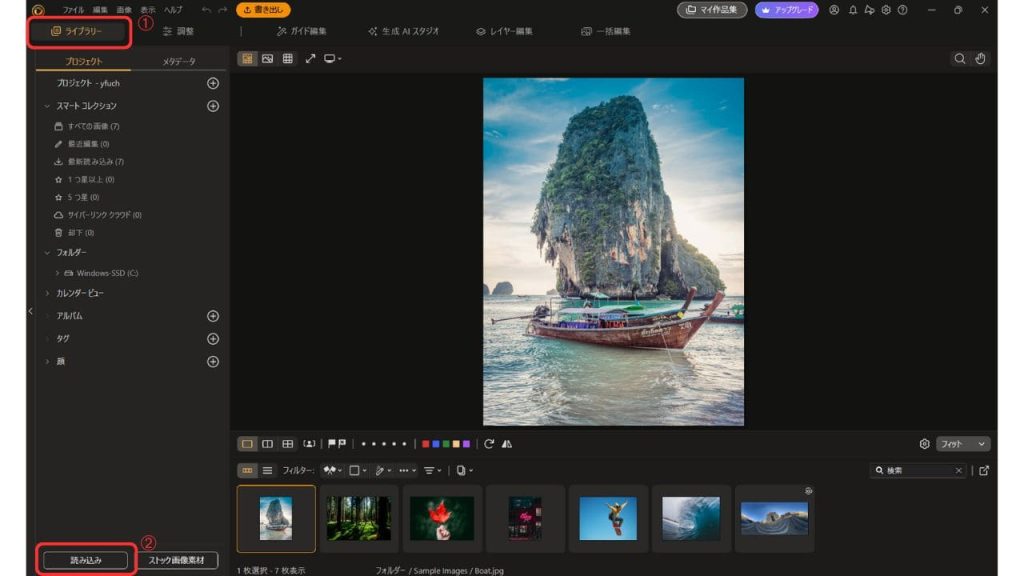The width and height of the screenshot is (1024, 576).
Task: Click the flip/mirror image icon
Action: pyautogui.click(x=506, y=444)
